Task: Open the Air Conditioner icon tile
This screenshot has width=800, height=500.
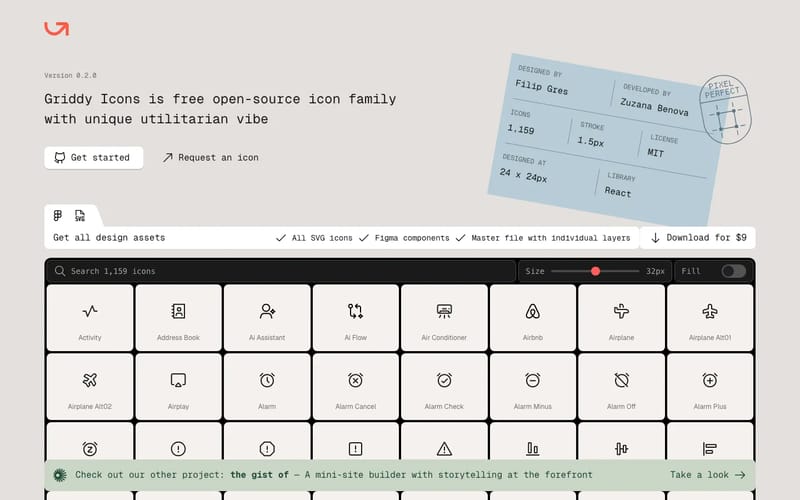Action: tap(444, 318)
